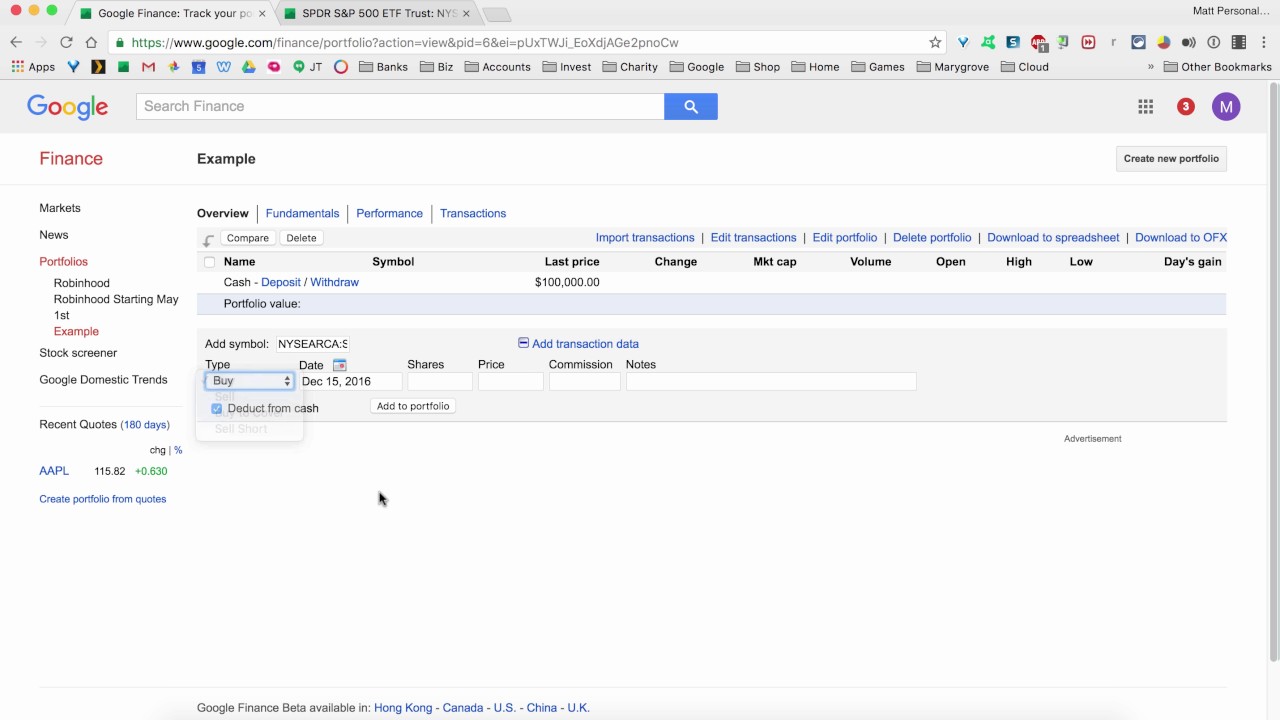
Task: Open the Apps bookmark shortcut
Action: point(33,67)
